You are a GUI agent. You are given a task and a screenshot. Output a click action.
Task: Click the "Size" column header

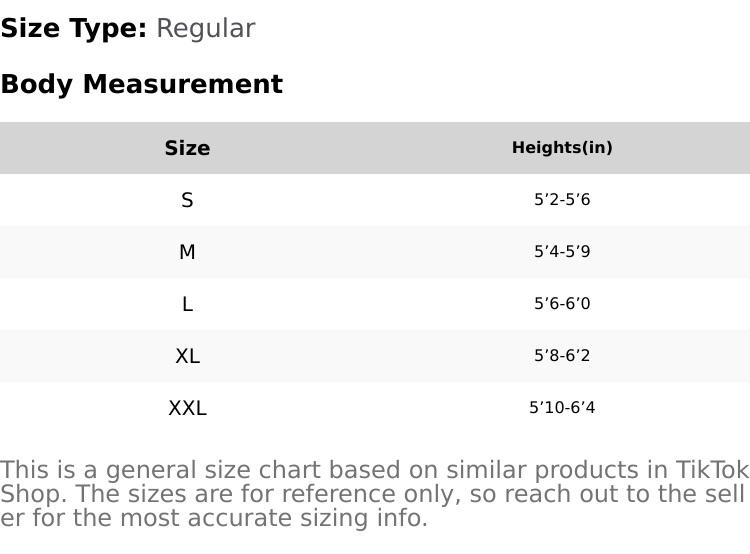[x=187, y=149]
